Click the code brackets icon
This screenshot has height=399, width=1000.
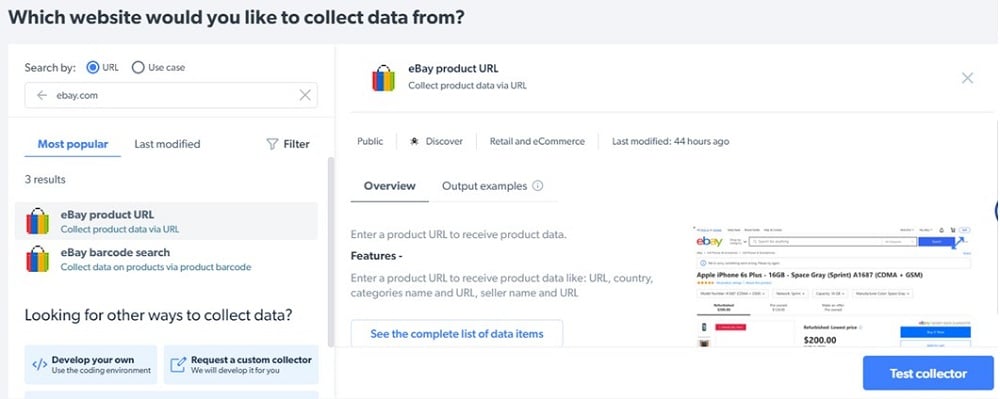pyautogui.click(x=40, y=365)
